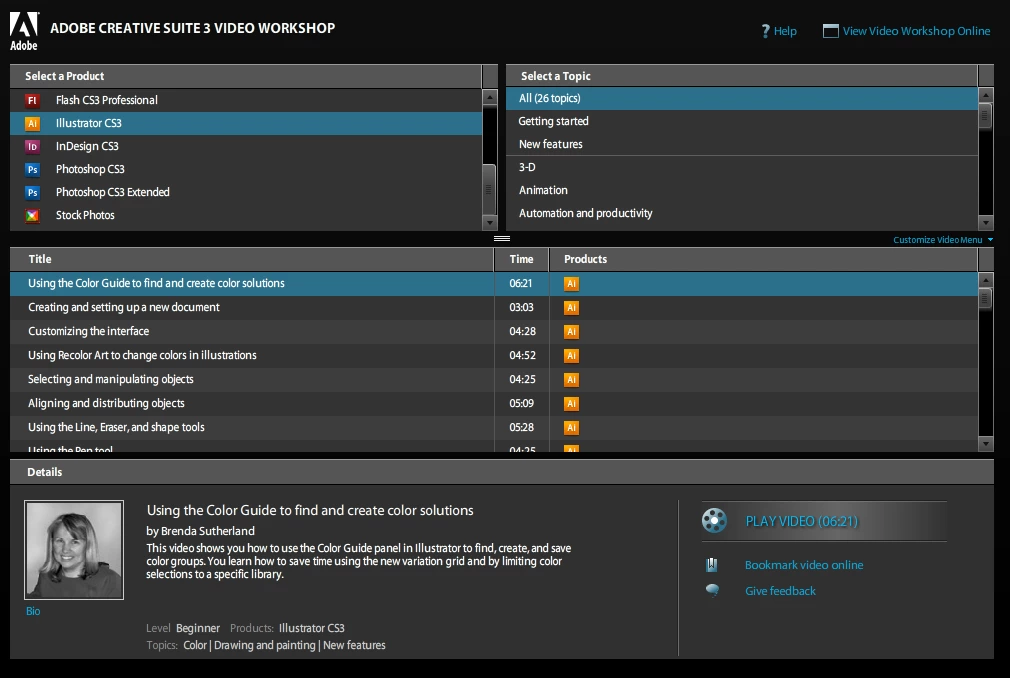Click Ai icon in Color Guide row

coord(571,284)
